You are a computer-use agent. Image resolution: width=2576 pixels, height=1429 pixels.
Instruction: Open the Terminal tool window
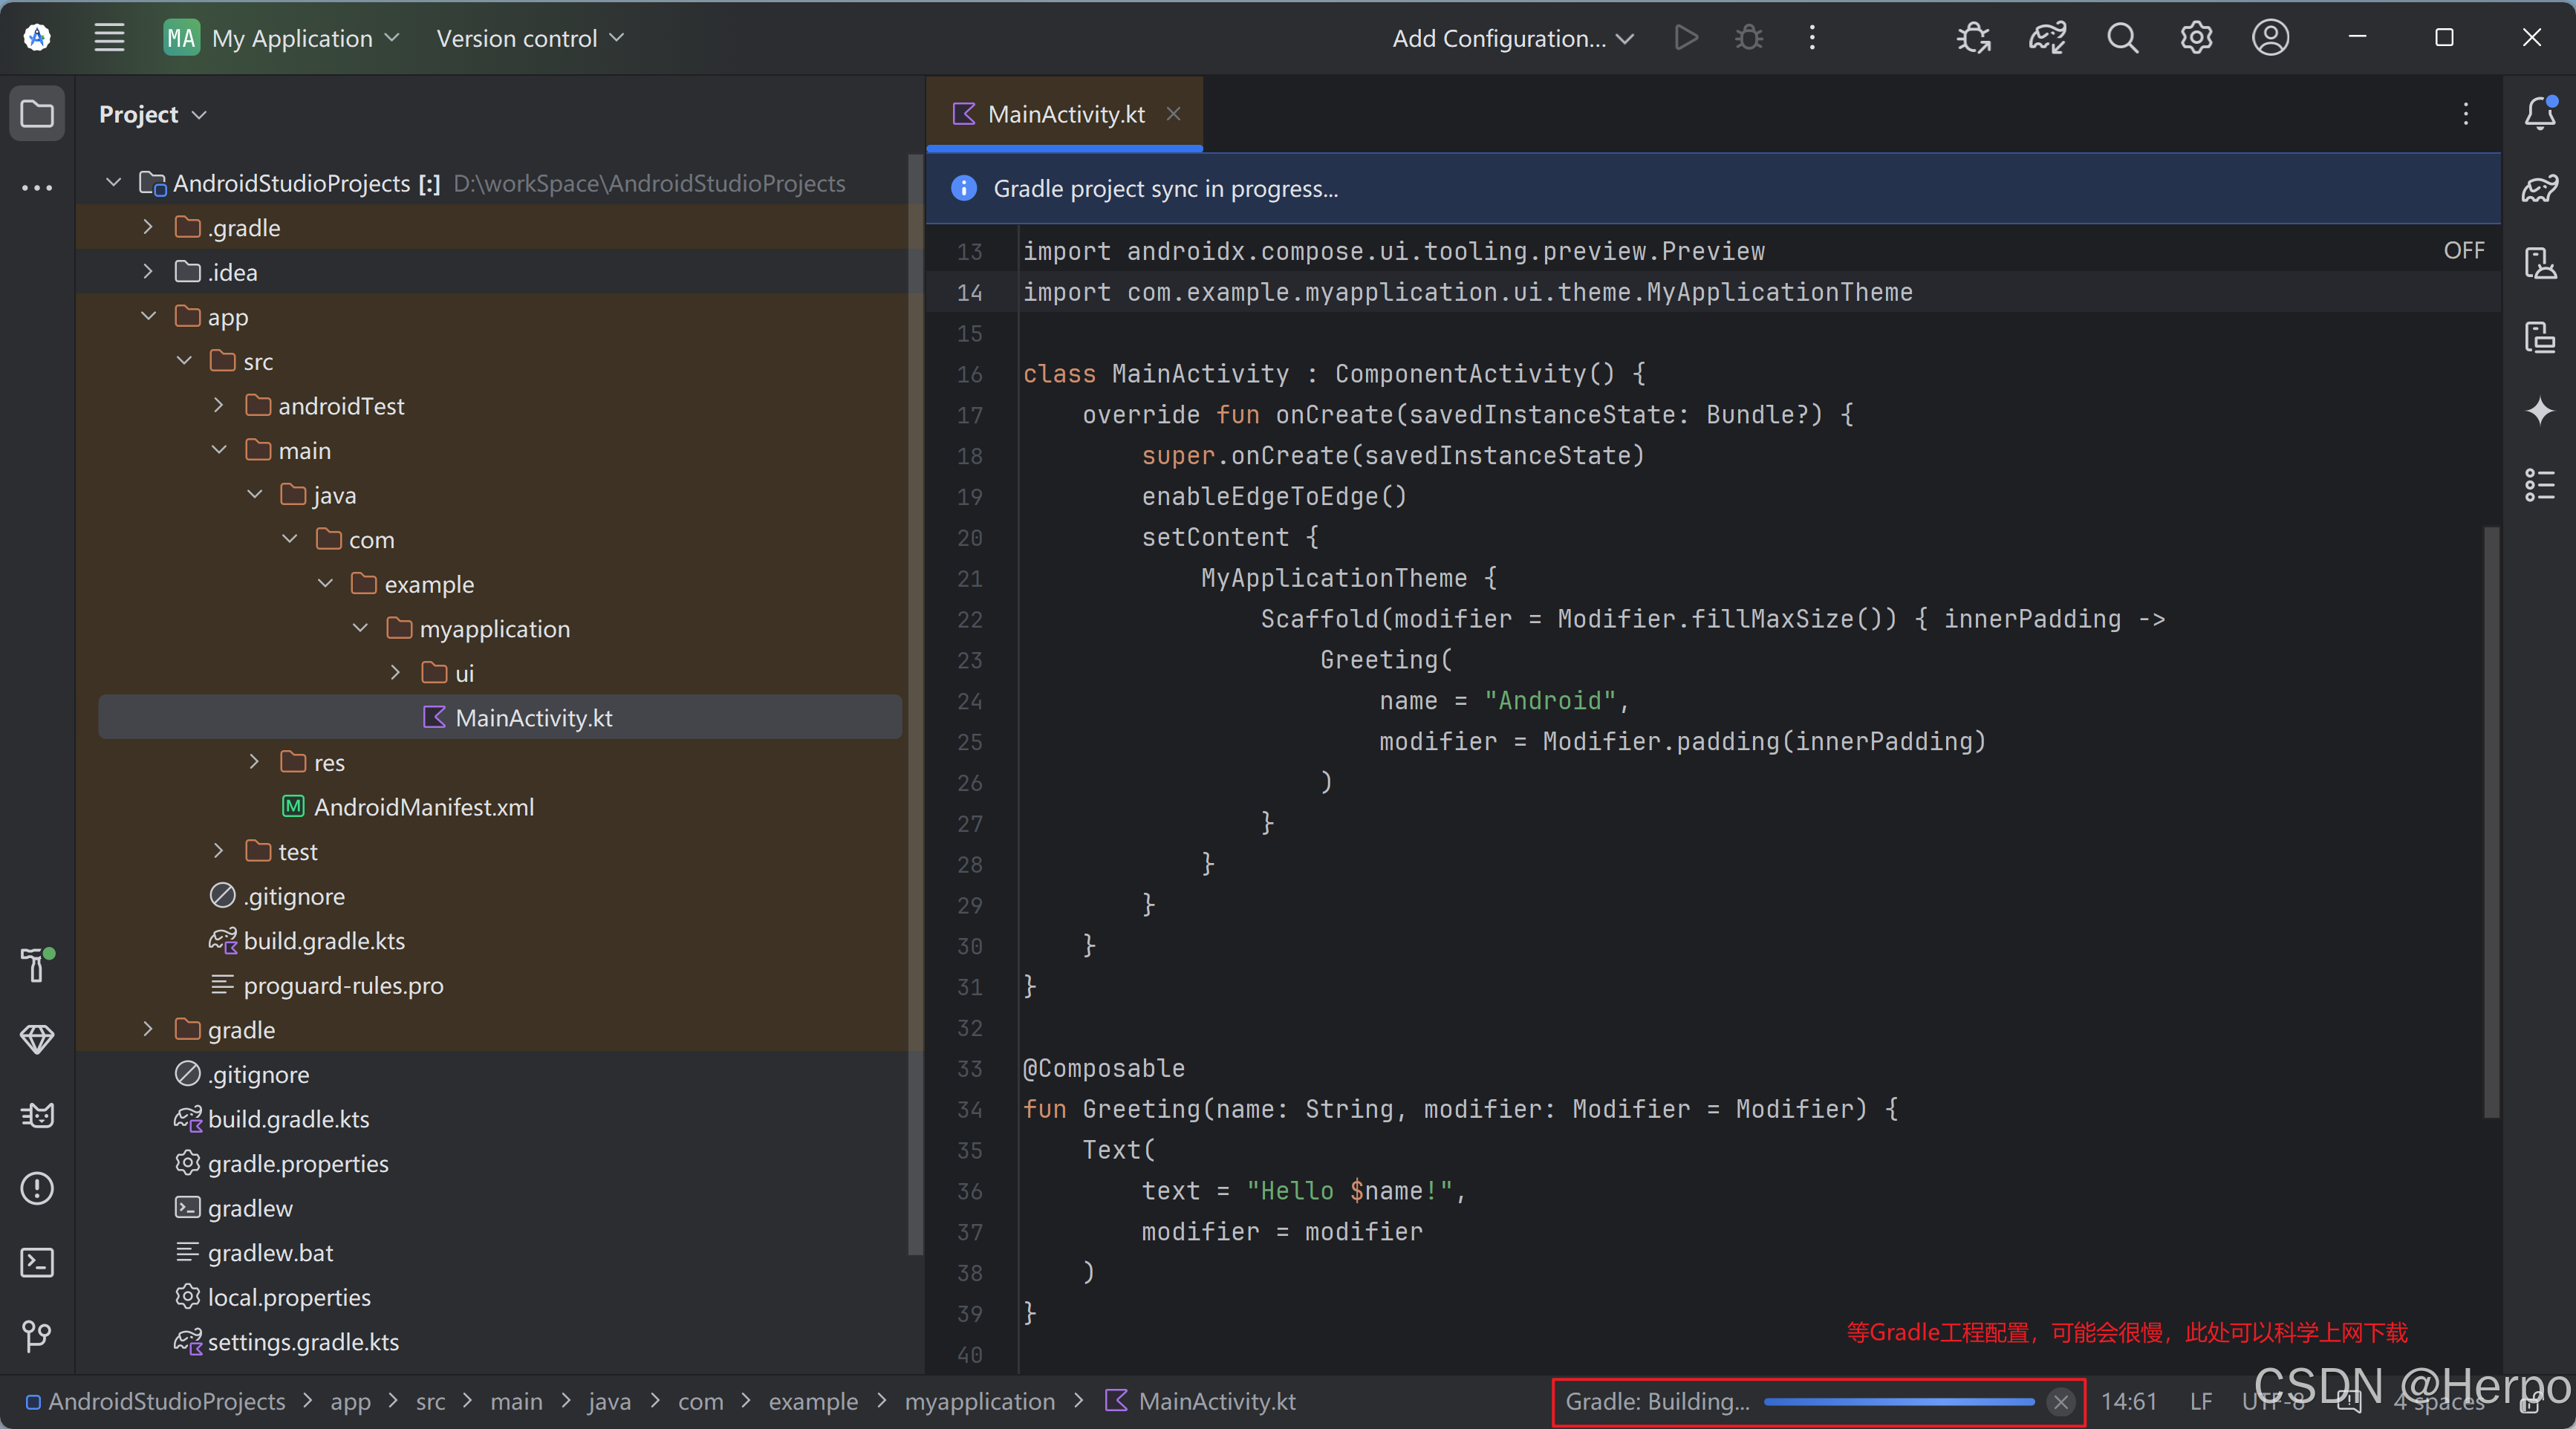pyautogui.click(x=37, y=1262)
